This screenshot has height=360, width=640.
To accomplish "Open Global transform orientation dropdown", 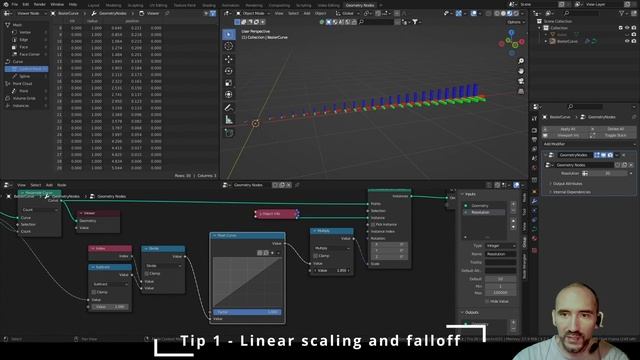I will 347,13.
